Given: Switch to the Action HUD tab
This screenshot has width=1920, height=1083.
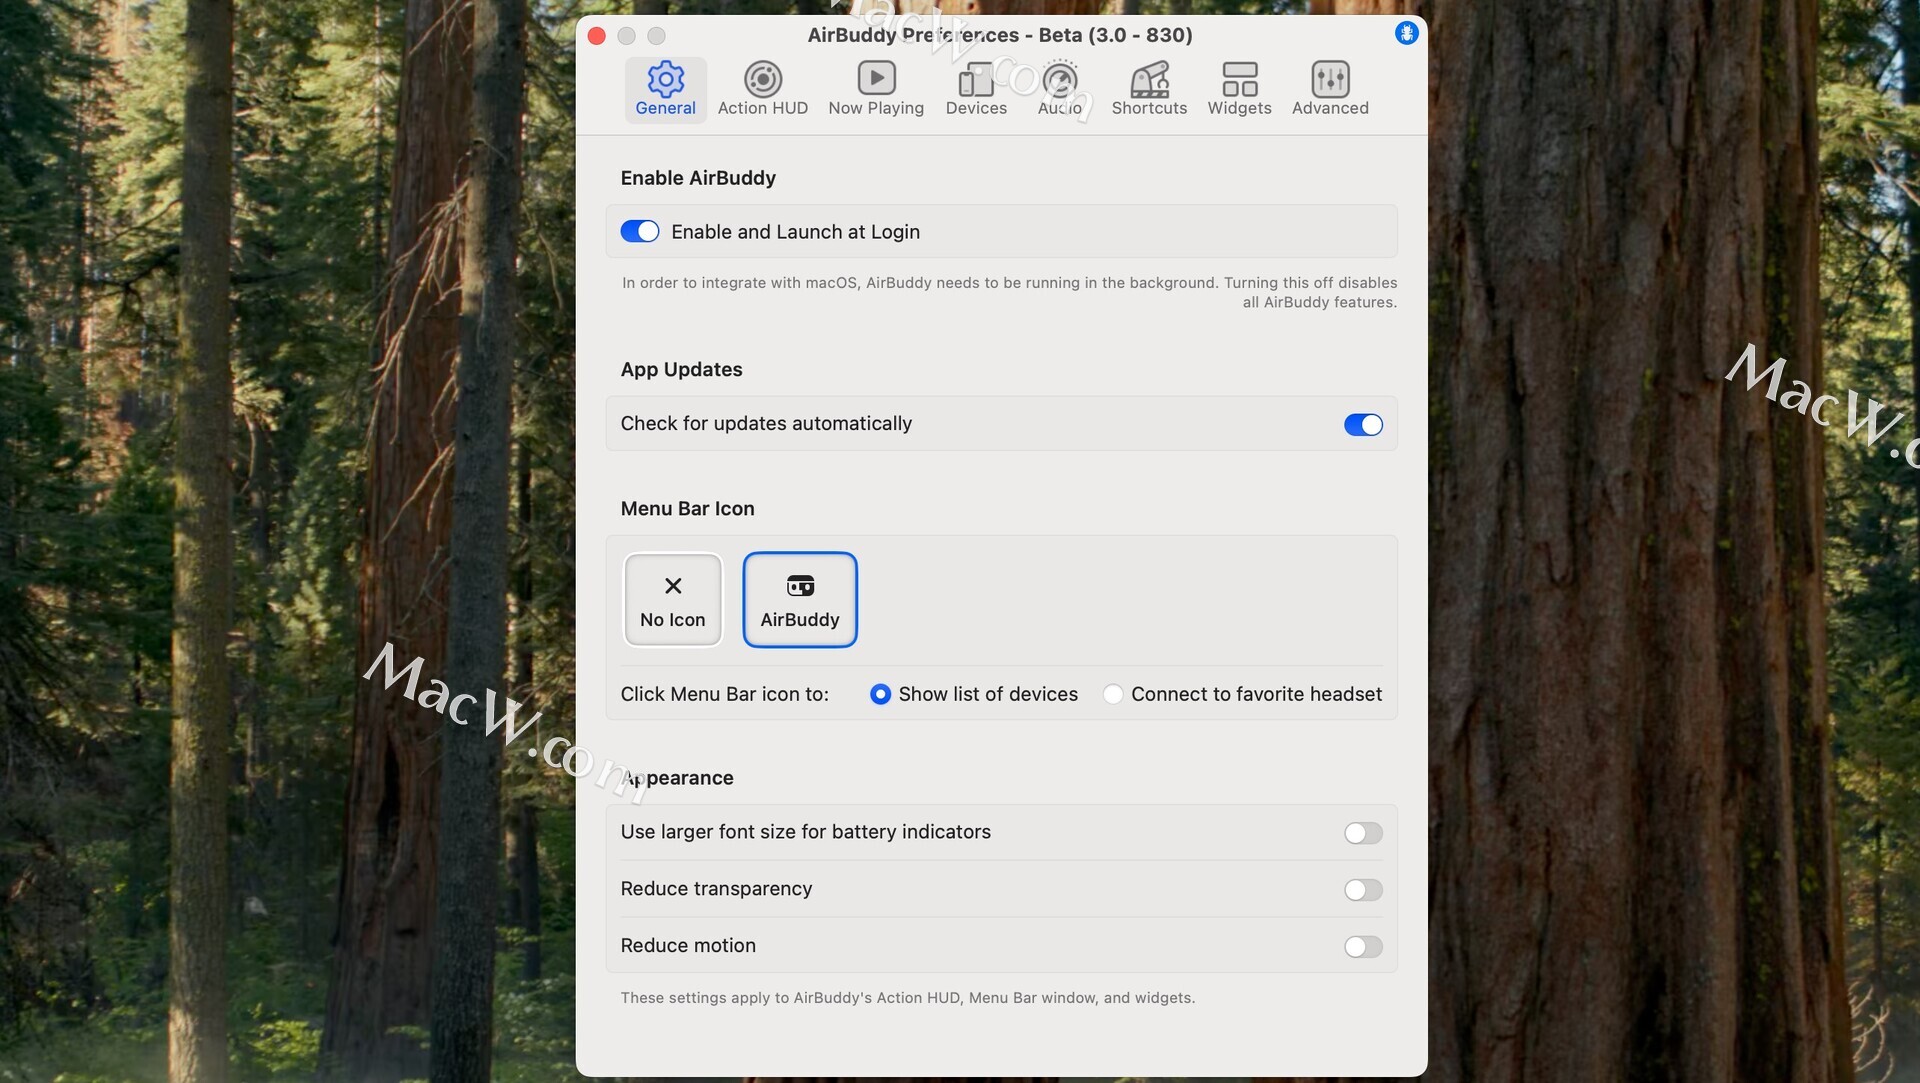Looking at the screenshot, I should pos(762,90).
